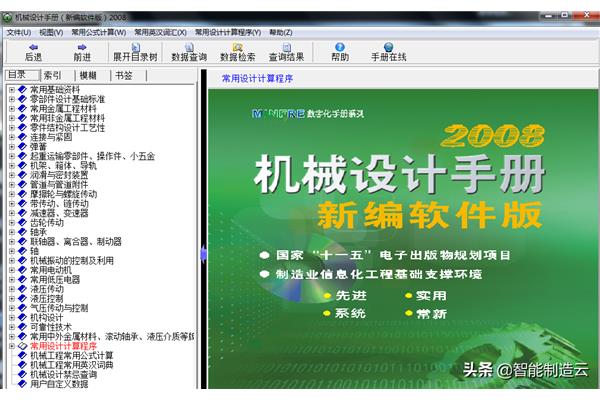This screenshot has height=400, width=600.
Task: Open the 视图(V) menu
Action: click(x=51, y=33)
